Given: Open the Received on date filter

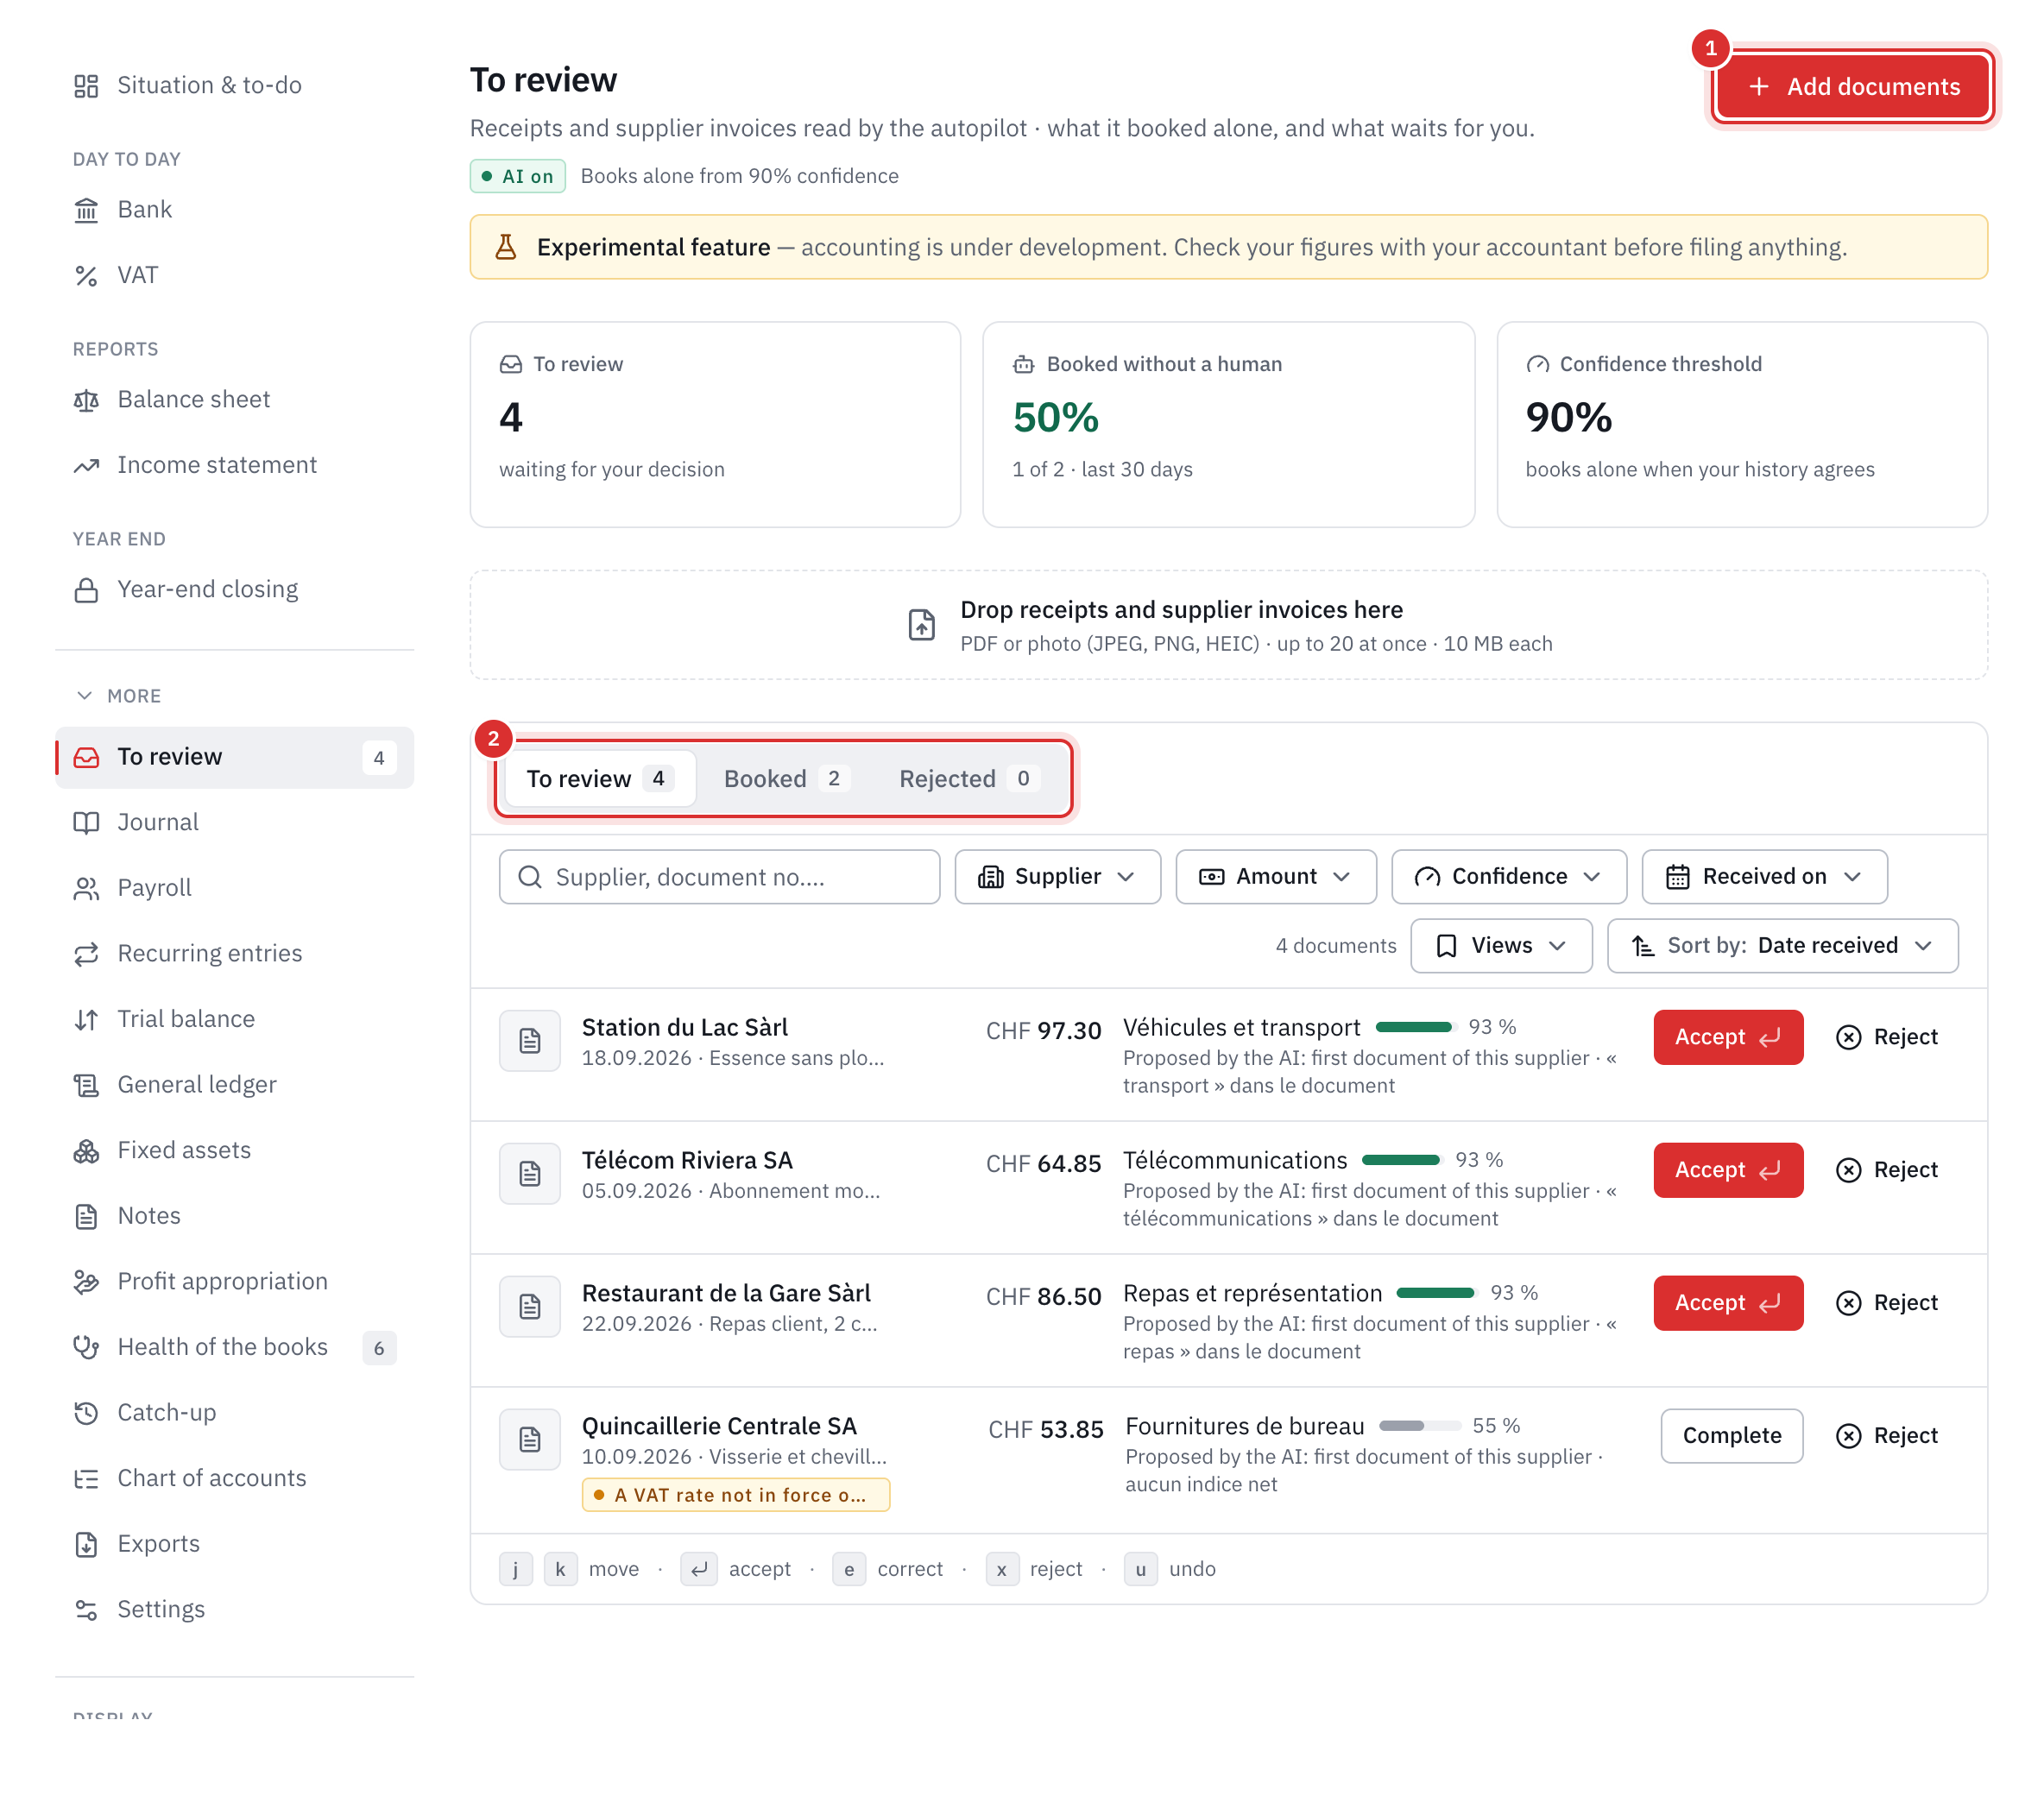Looking at the screenshot, I should [x=1764, y=877].
